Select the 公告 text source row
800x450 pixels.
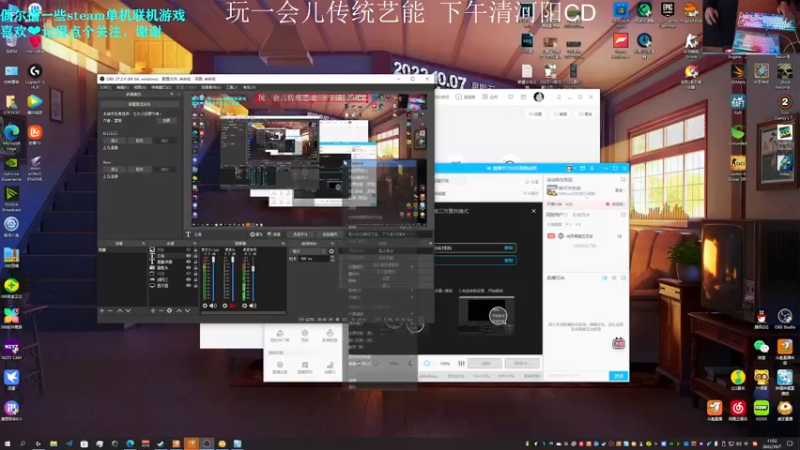(173, 256)
